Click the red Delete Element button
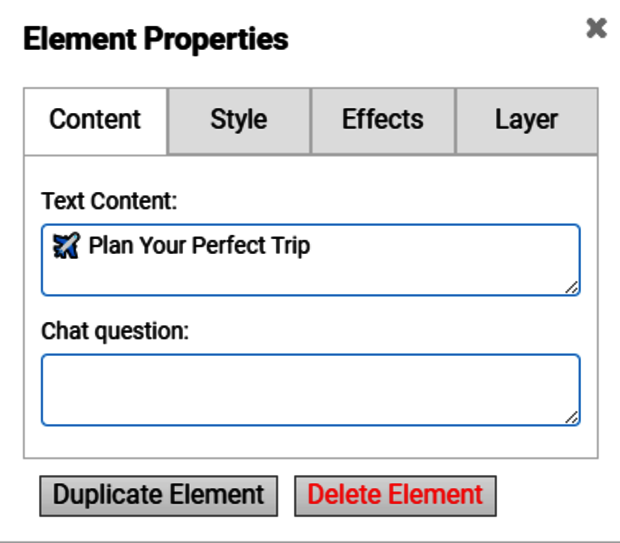The height and width of the screenshot is (543, 620). pos(395,495)
